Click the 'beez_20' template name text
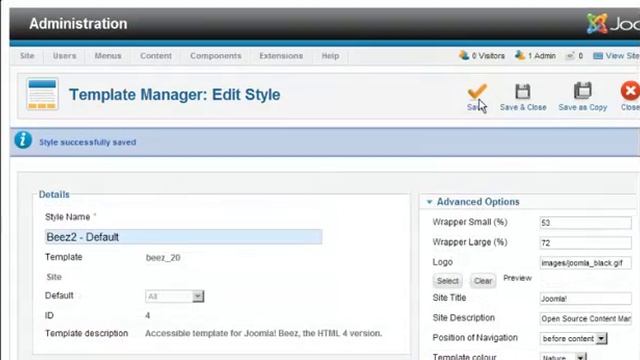 [x=163, y=258]
